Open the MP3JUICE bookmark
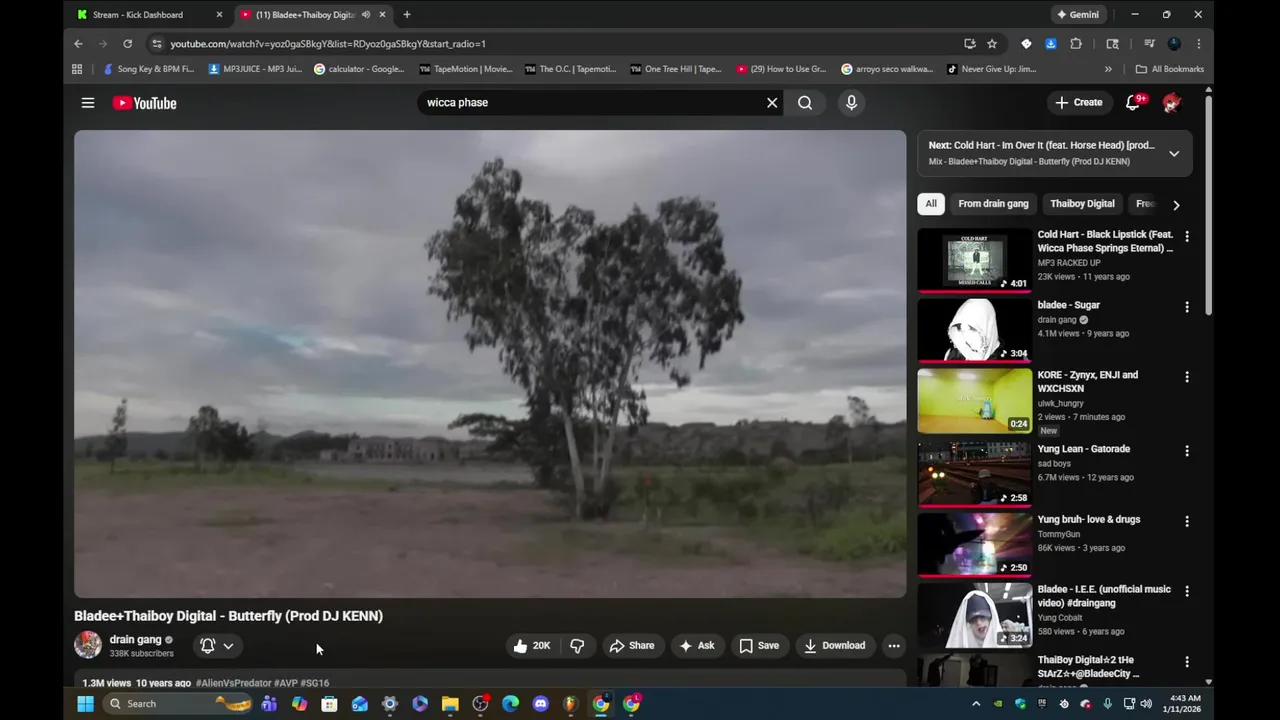 tap(255, 69)
